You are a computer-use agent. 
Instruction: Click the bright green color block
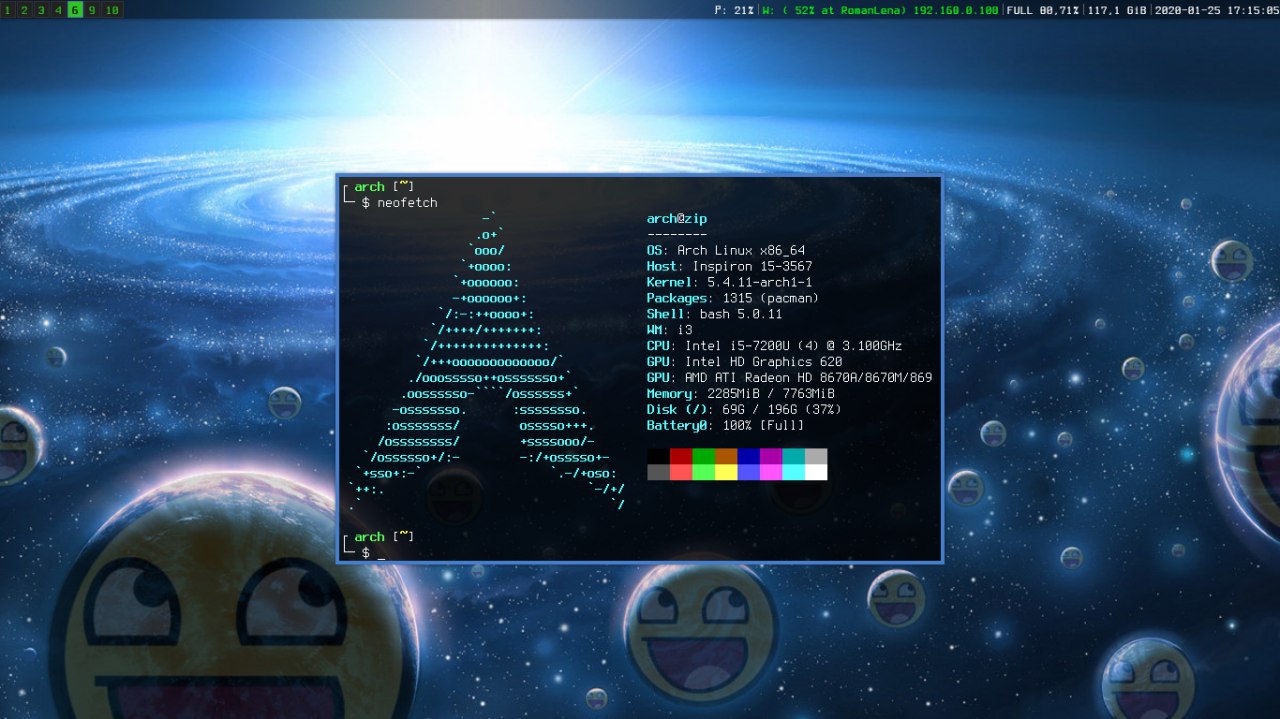(703, 472)
